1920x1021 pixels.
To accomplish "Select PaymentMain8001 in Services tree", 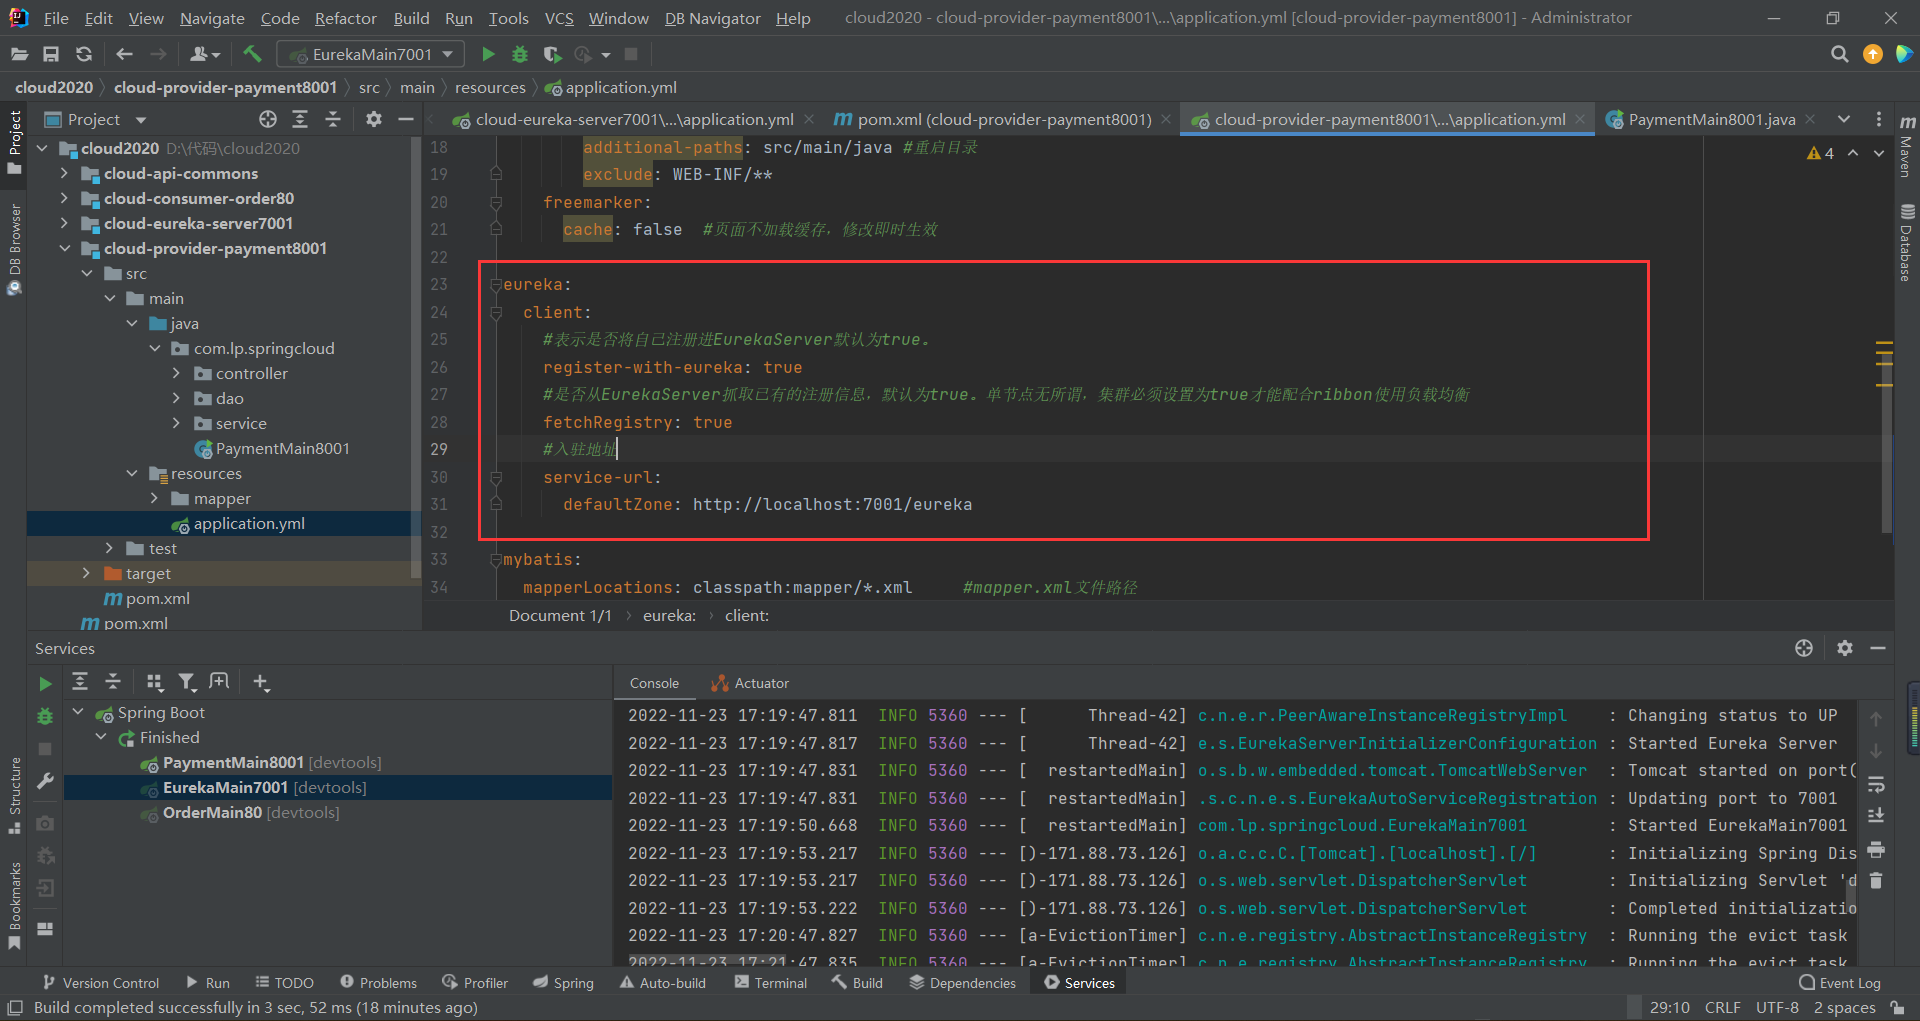I will tap(232, 763).
